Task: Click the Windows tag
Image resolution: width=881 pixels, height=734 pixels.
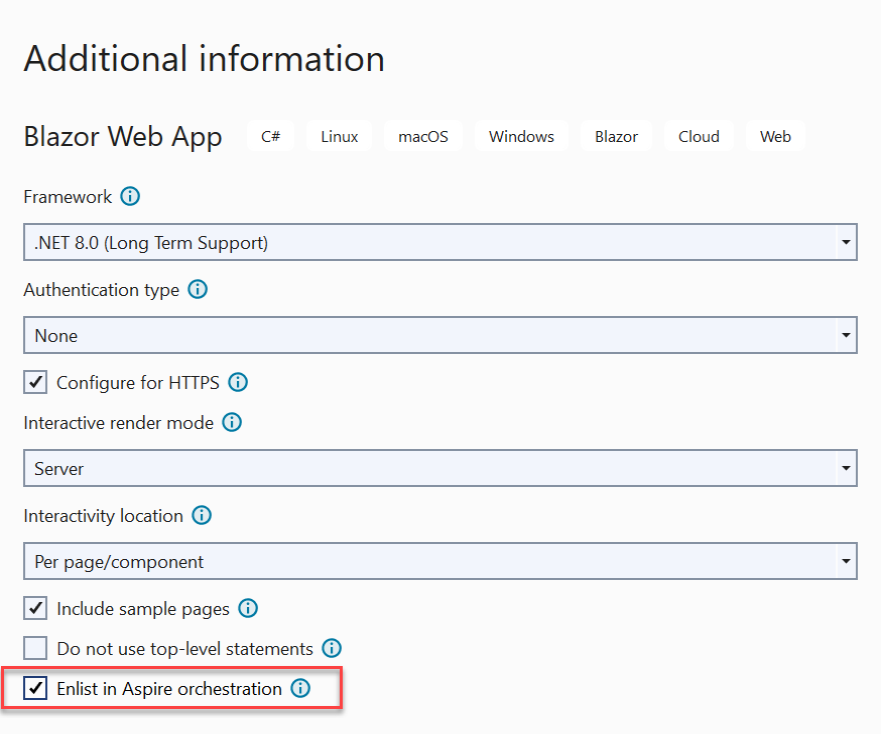Action: (x=521, y=136)
